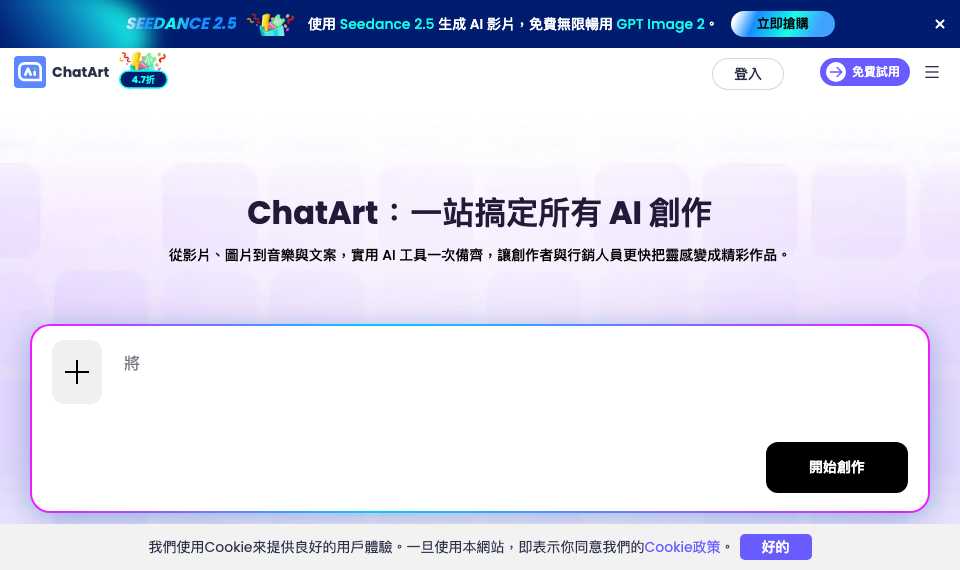This screenshot has width=960, height=570.
Task: Accept cookies with the 好的 button
Action: 776,547
